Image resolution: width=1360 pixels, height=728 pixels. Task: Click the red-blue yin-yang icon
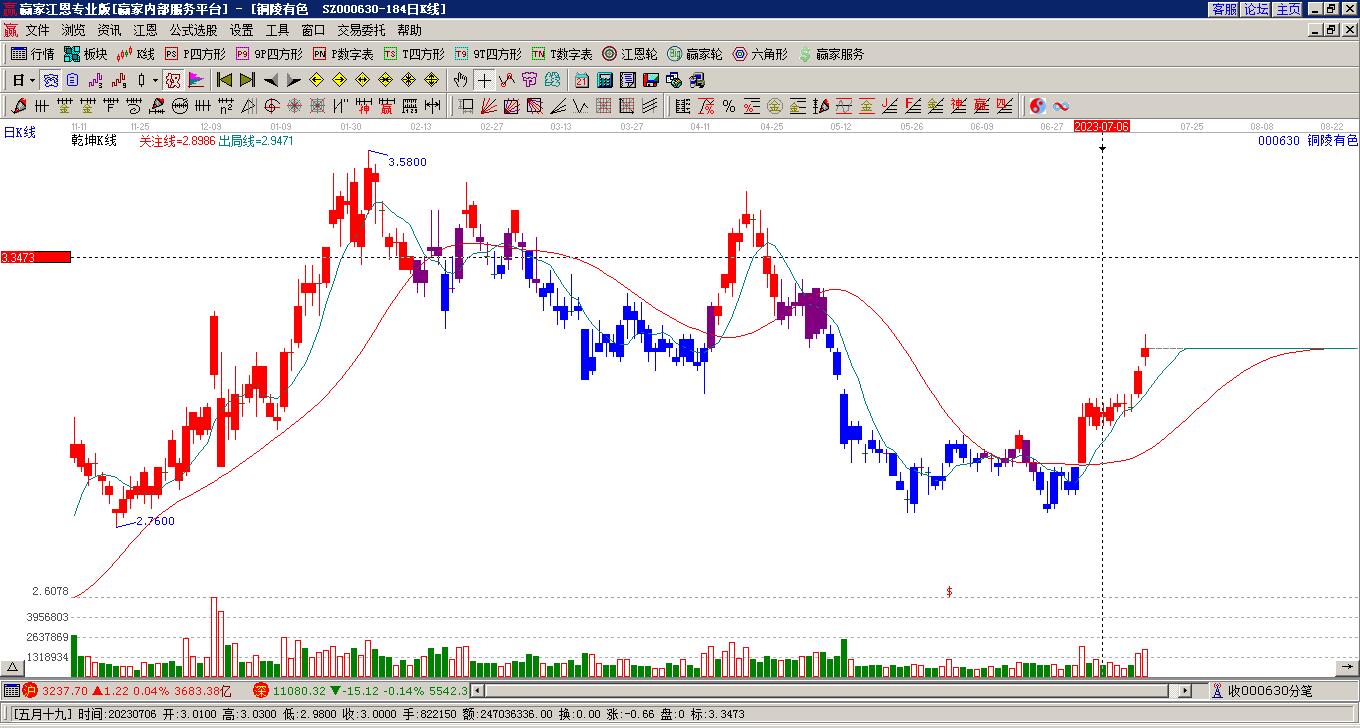pos(1038,106)
